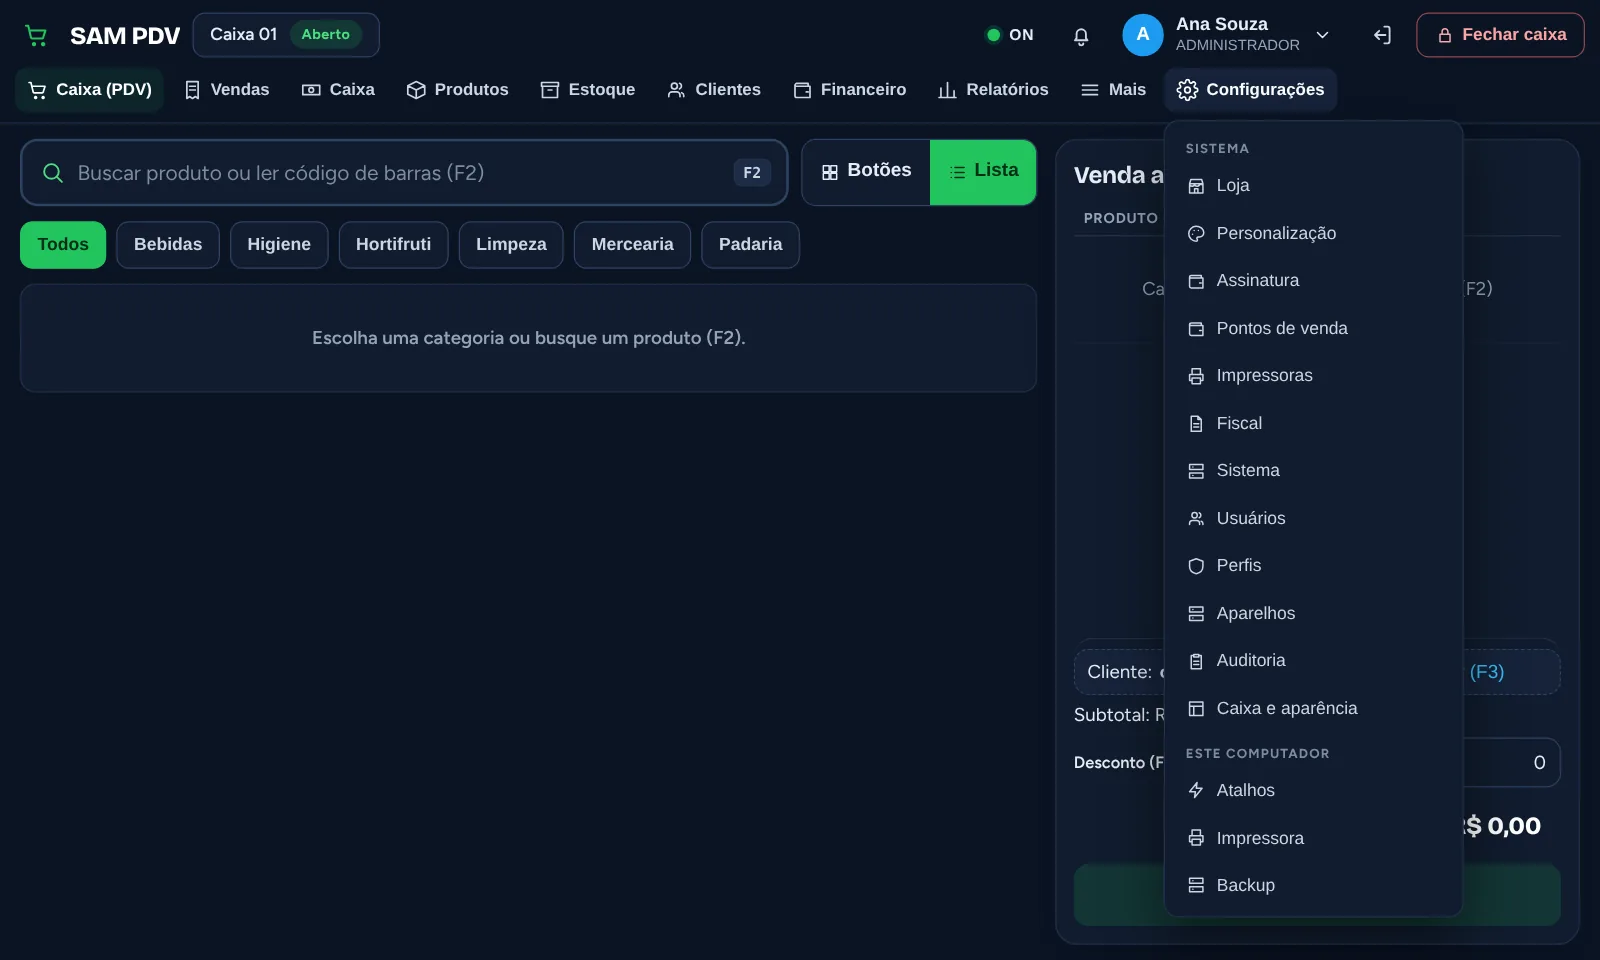Go to the Vendas tab
The height and width of the screenshot is (960, 1600).
(227, 90)
